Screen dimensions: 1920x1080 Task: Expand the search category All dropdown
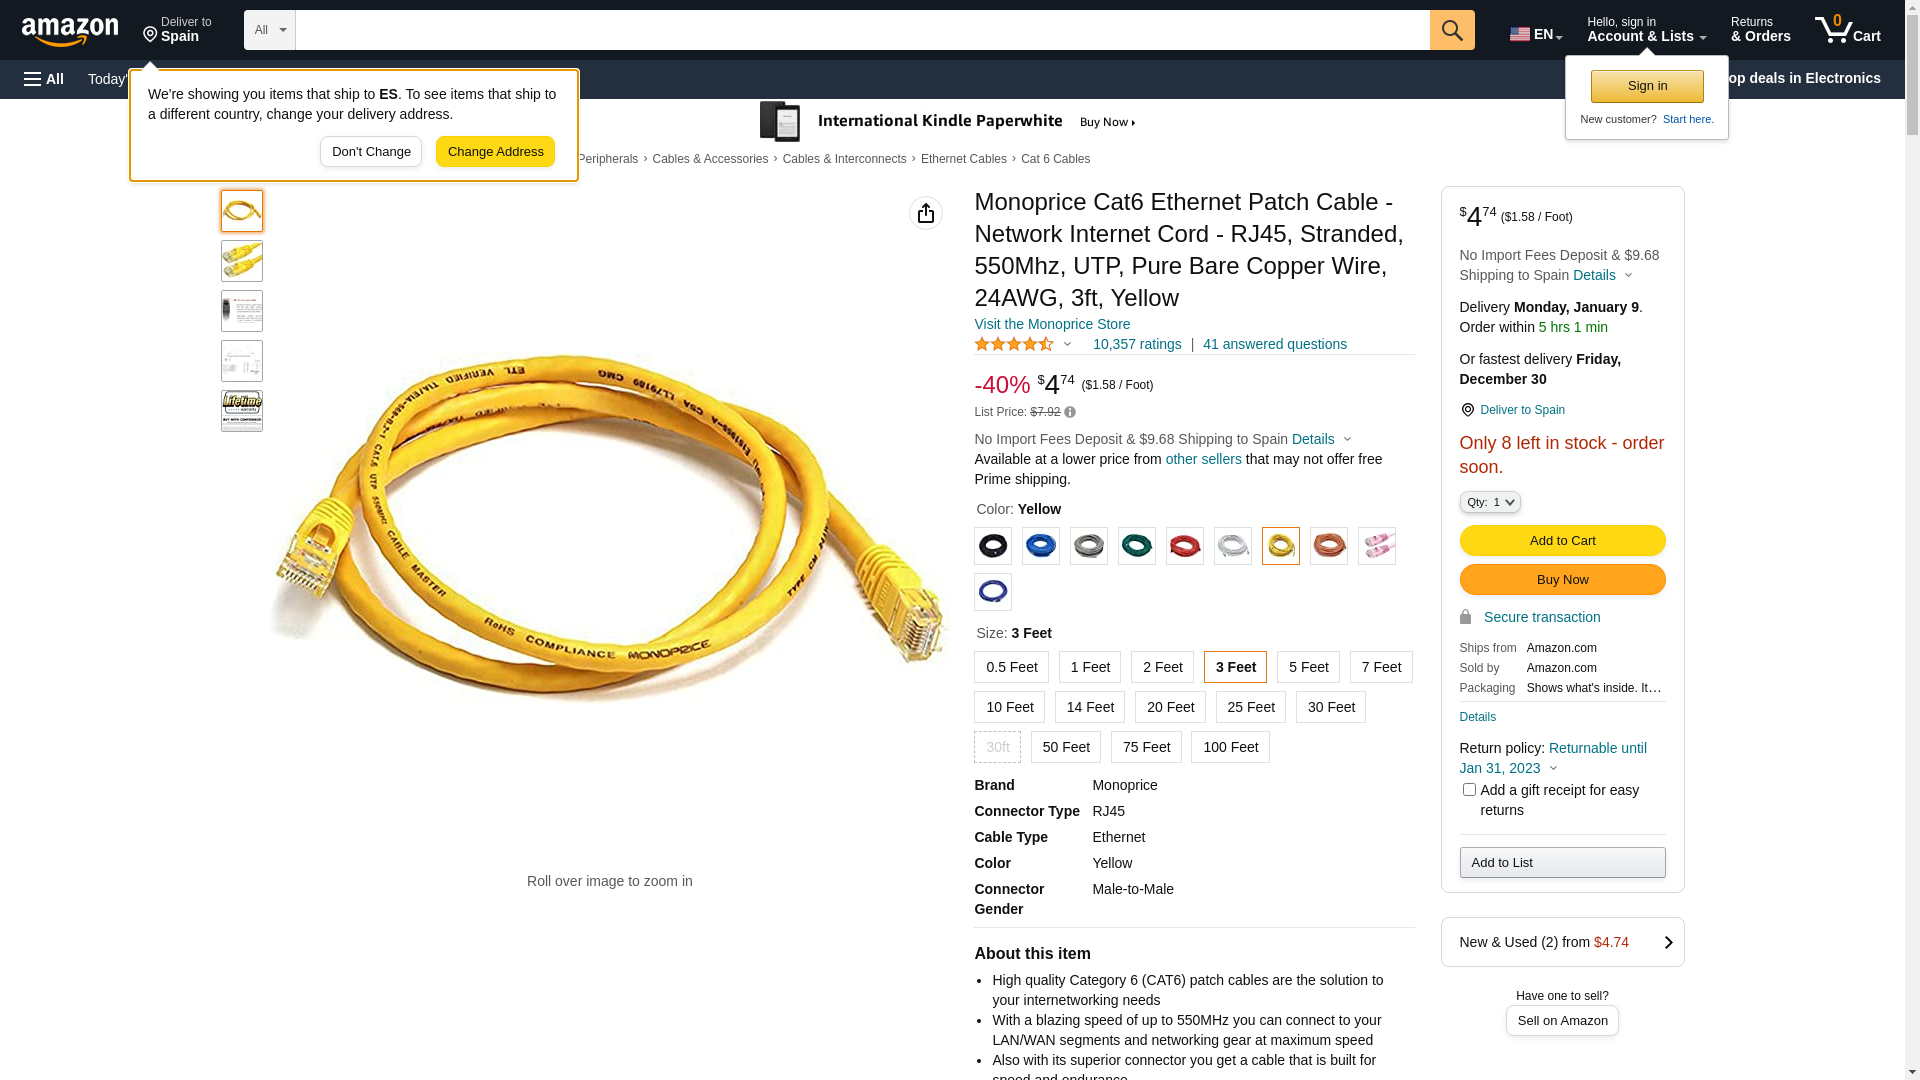tap(270, 30)
